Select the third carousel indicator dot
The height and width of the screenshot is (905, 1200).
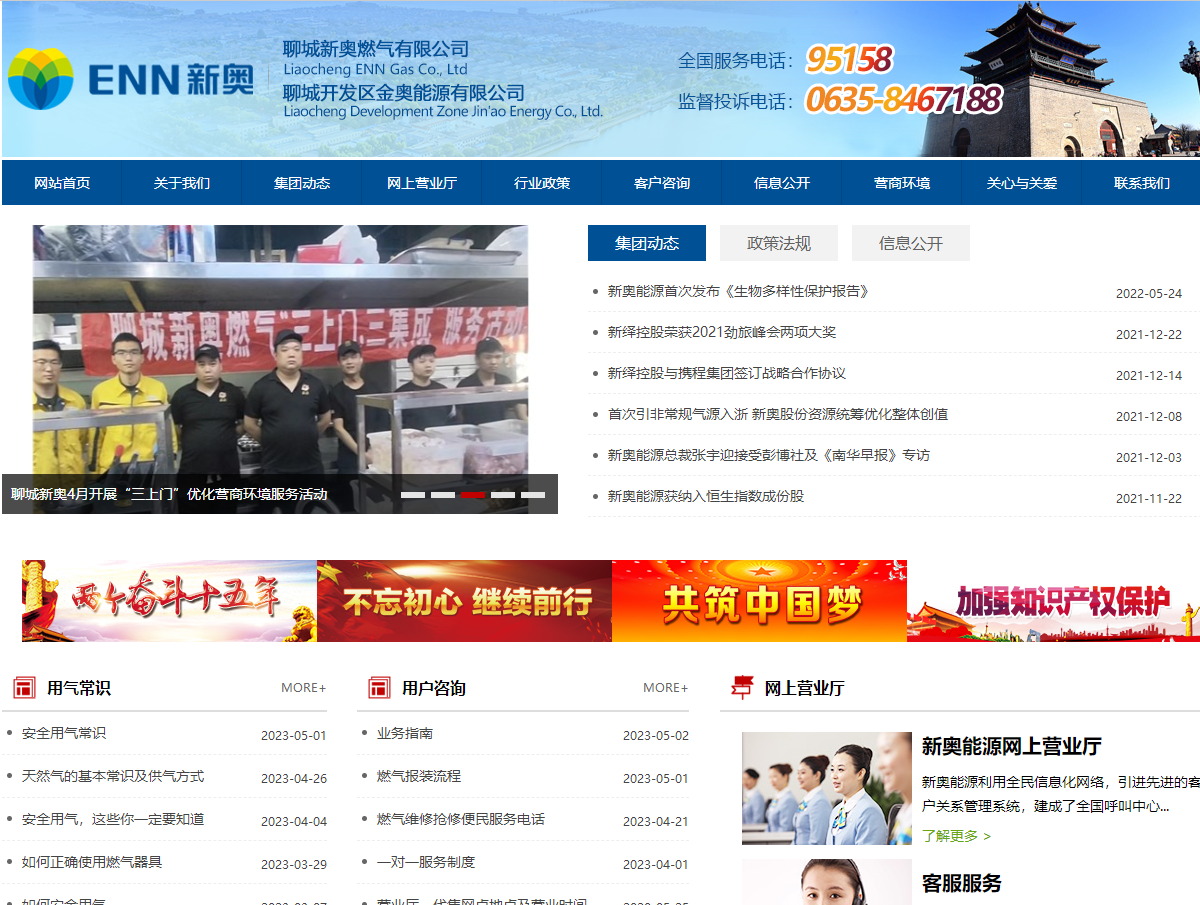tap(472, 493)
